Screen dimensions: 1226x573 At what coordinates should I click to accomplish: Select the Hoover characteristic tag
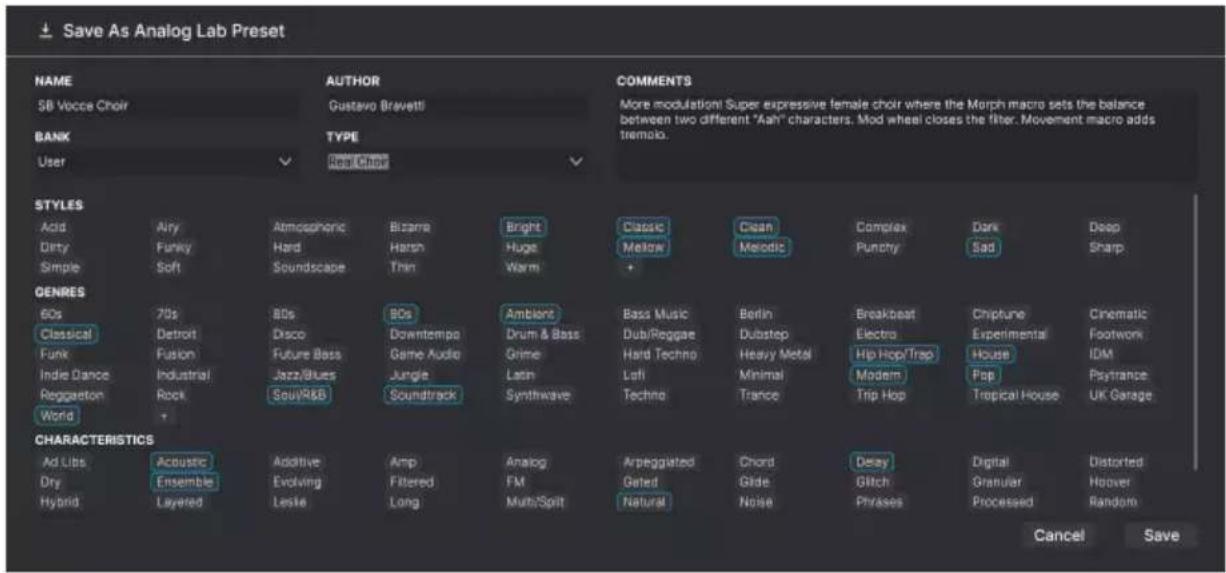coord(1110,482)
